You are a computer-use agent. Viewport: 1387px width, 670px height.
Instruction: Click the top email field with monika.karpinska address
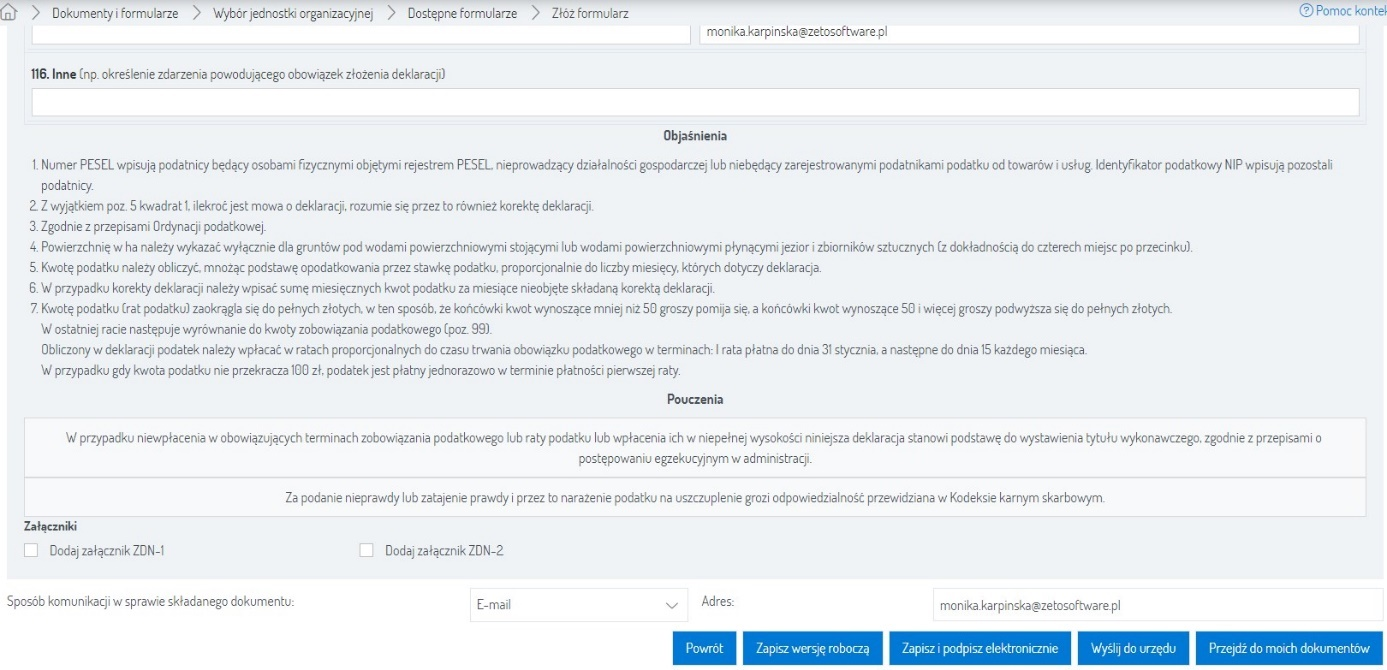click(1028, 32)
